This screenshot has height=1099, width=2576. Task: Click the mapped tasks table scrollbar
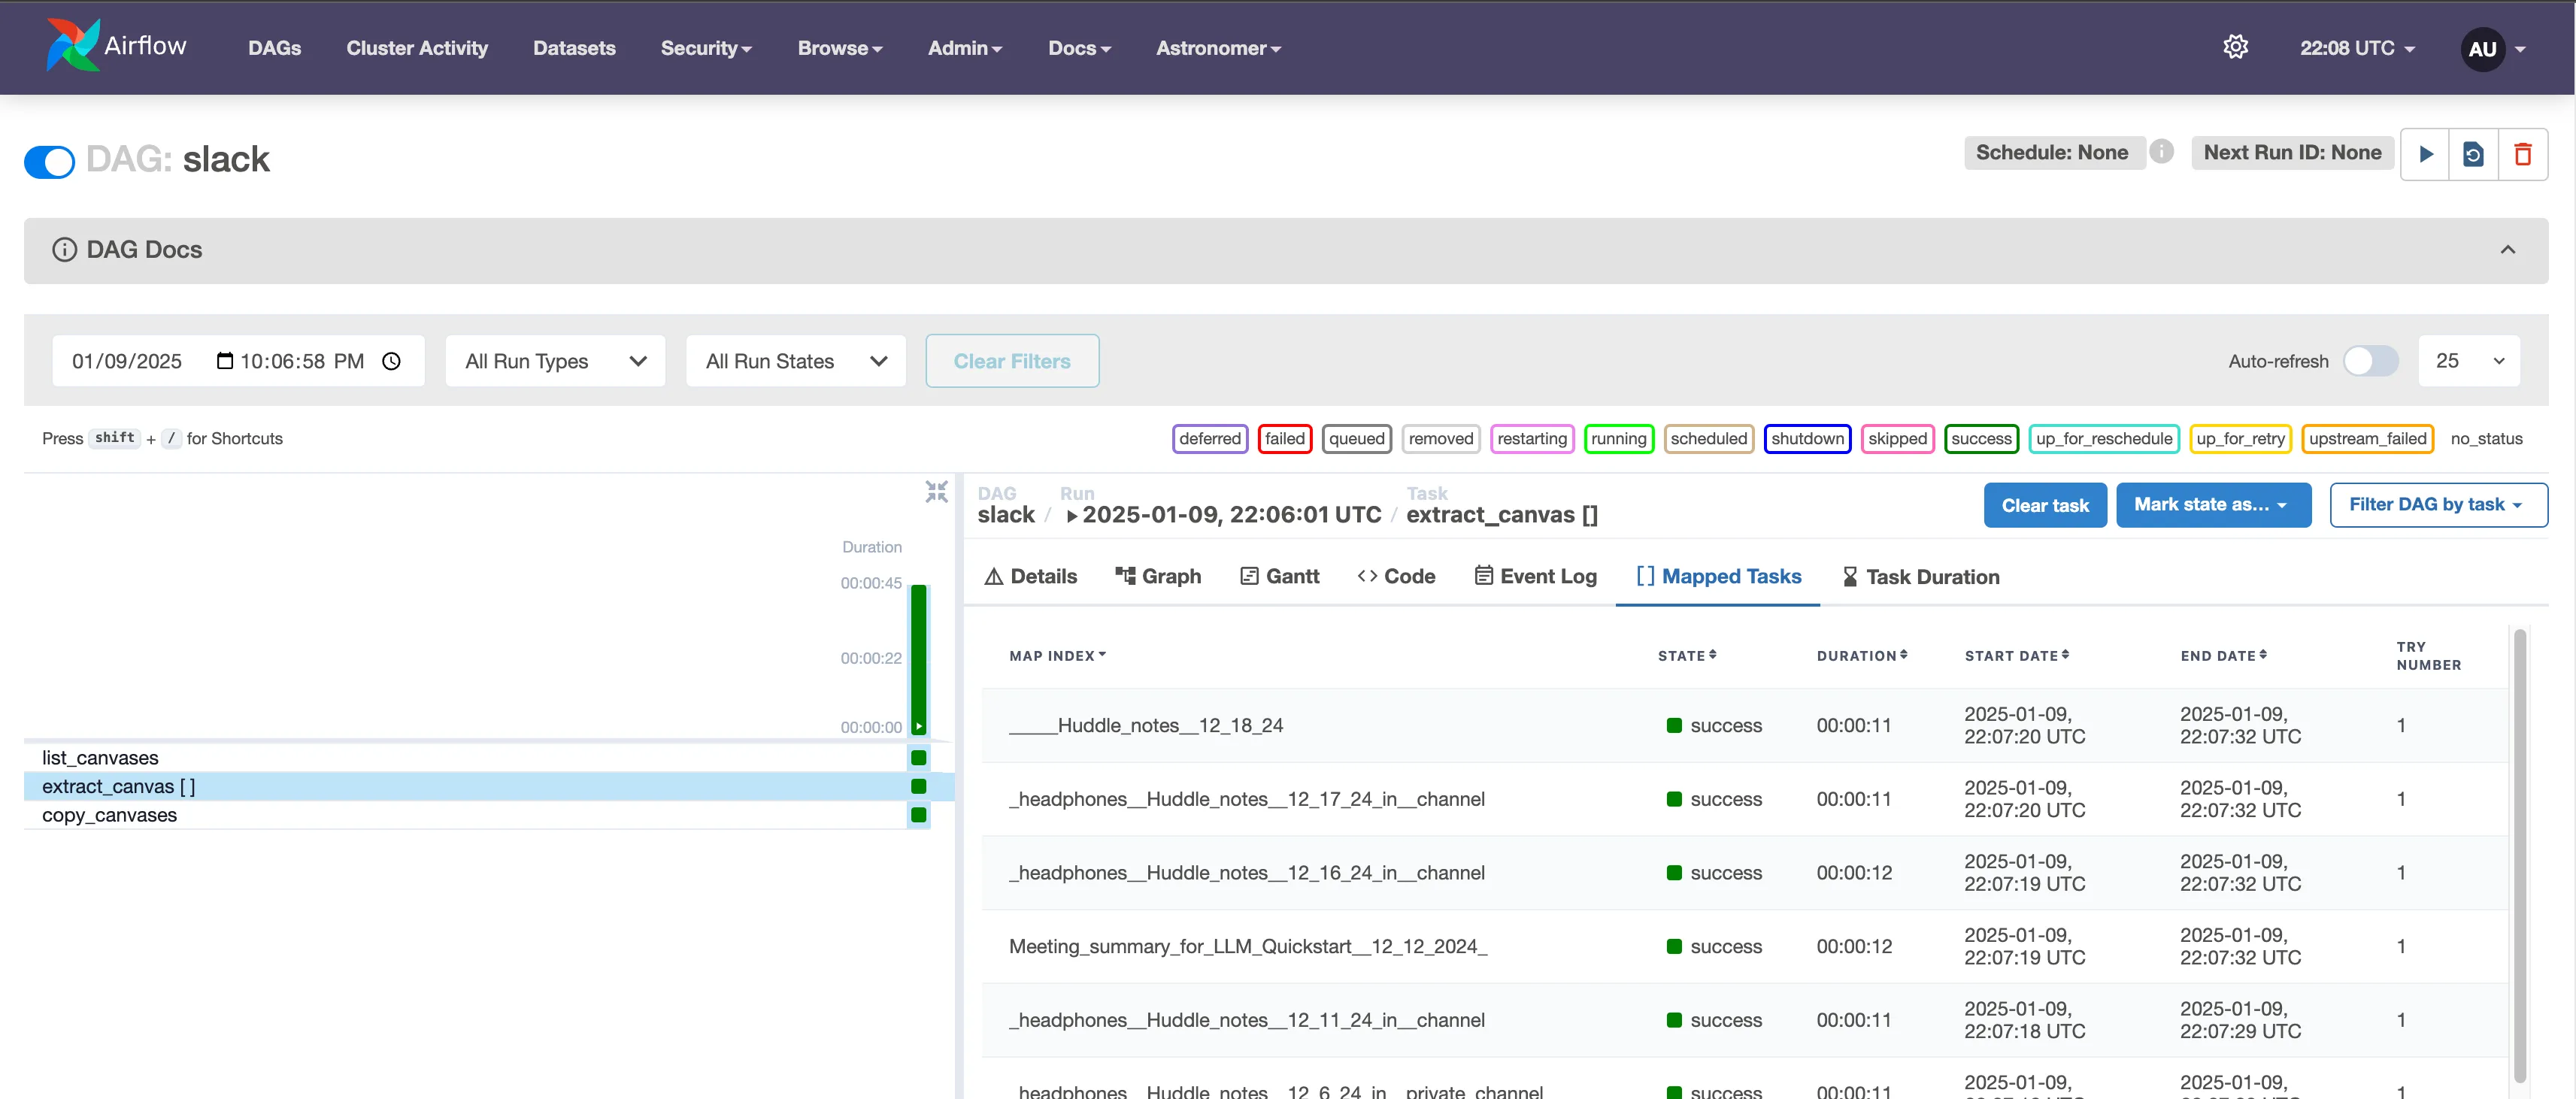[2520, 855]
